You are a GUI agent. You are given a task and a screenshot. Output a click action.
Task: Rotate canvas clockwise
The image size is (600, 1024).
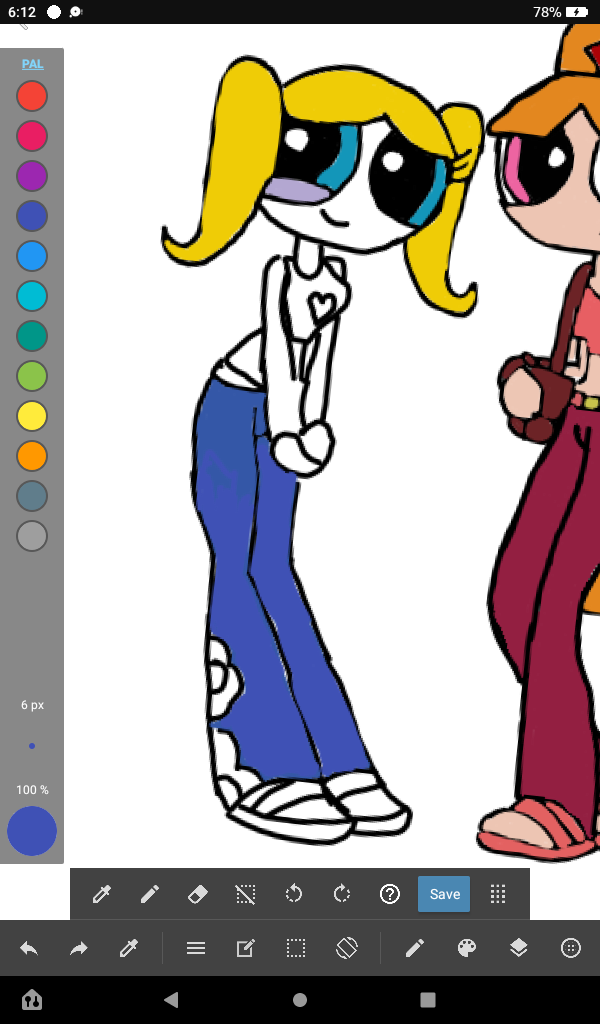click(341, 894)
